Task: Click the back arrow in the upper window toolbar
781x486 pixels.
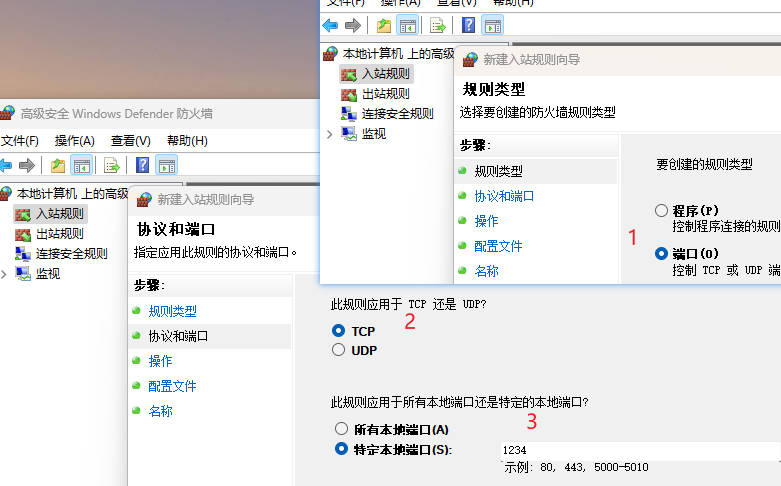Action: coord(330,25)
